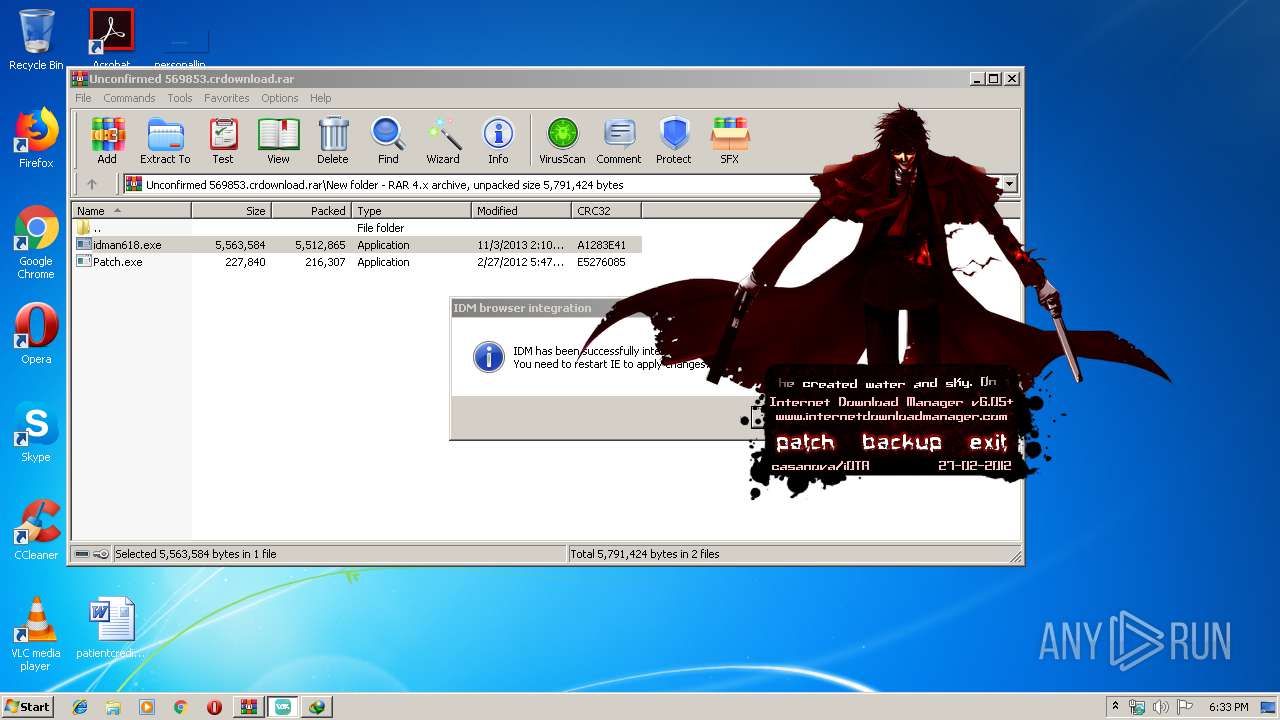
Task: Sort by Size column header
Action: pos(231,211)
